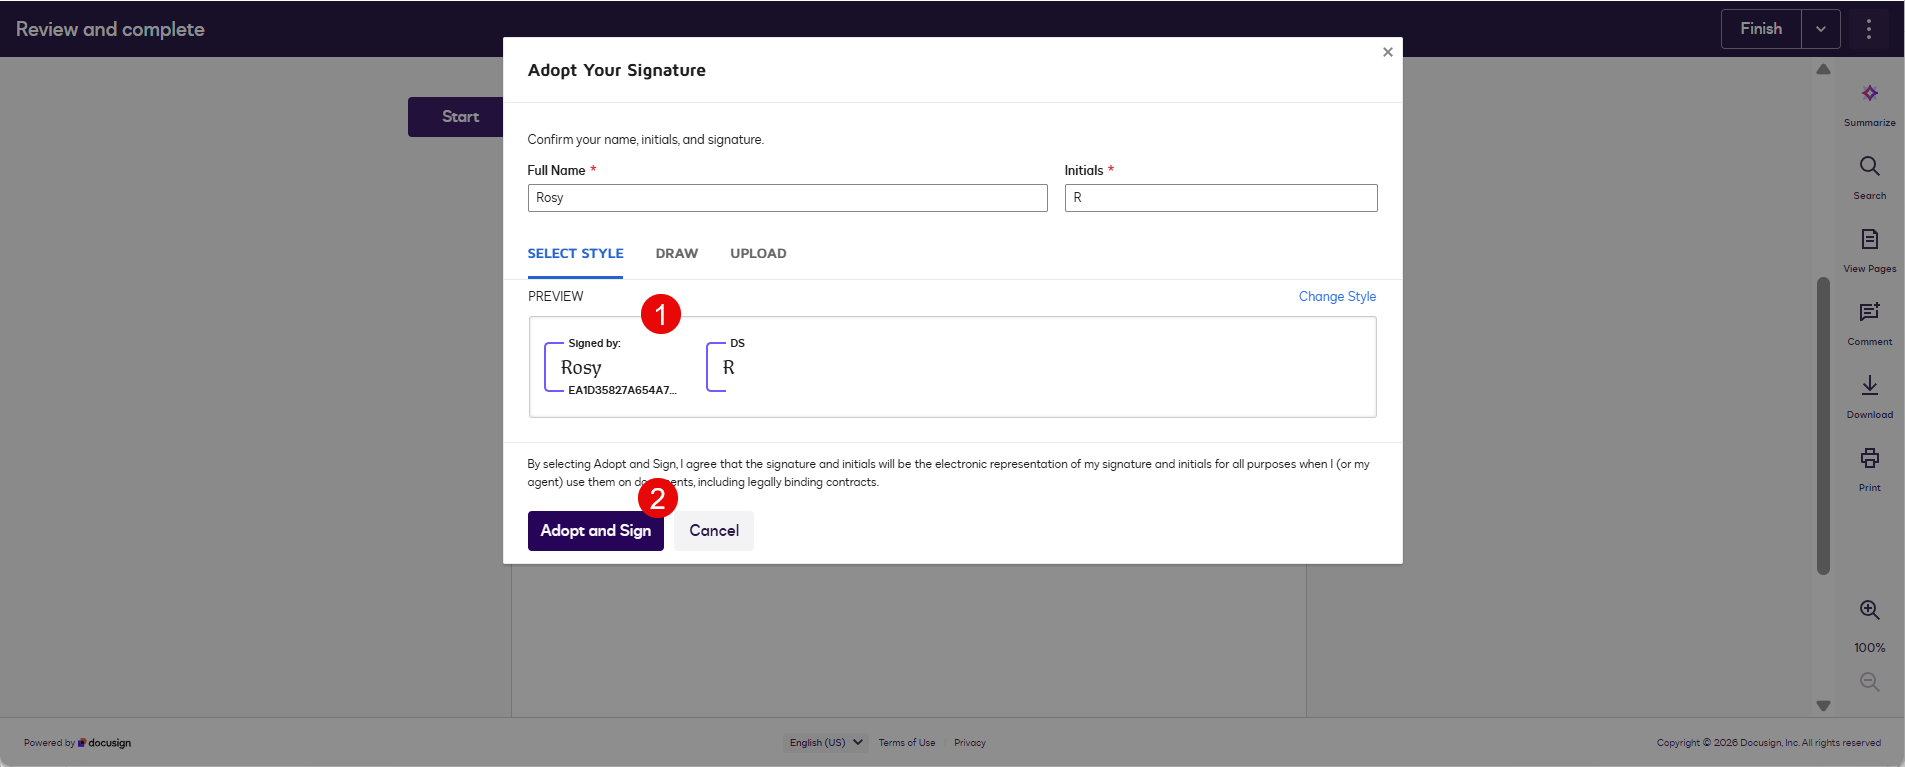Click 'Confirm your name, initials, and signature.' text

pyautogui.click(x=646, y=140)
